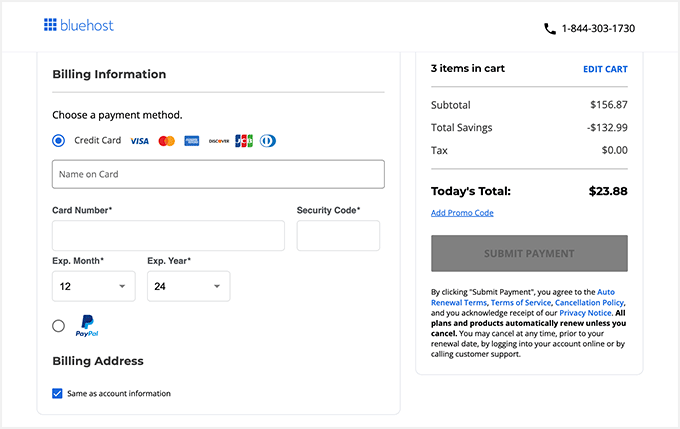Viewport: 680px width, 429px height.
Task: Select the Credit Card radio button
Action: coord(58,141)
